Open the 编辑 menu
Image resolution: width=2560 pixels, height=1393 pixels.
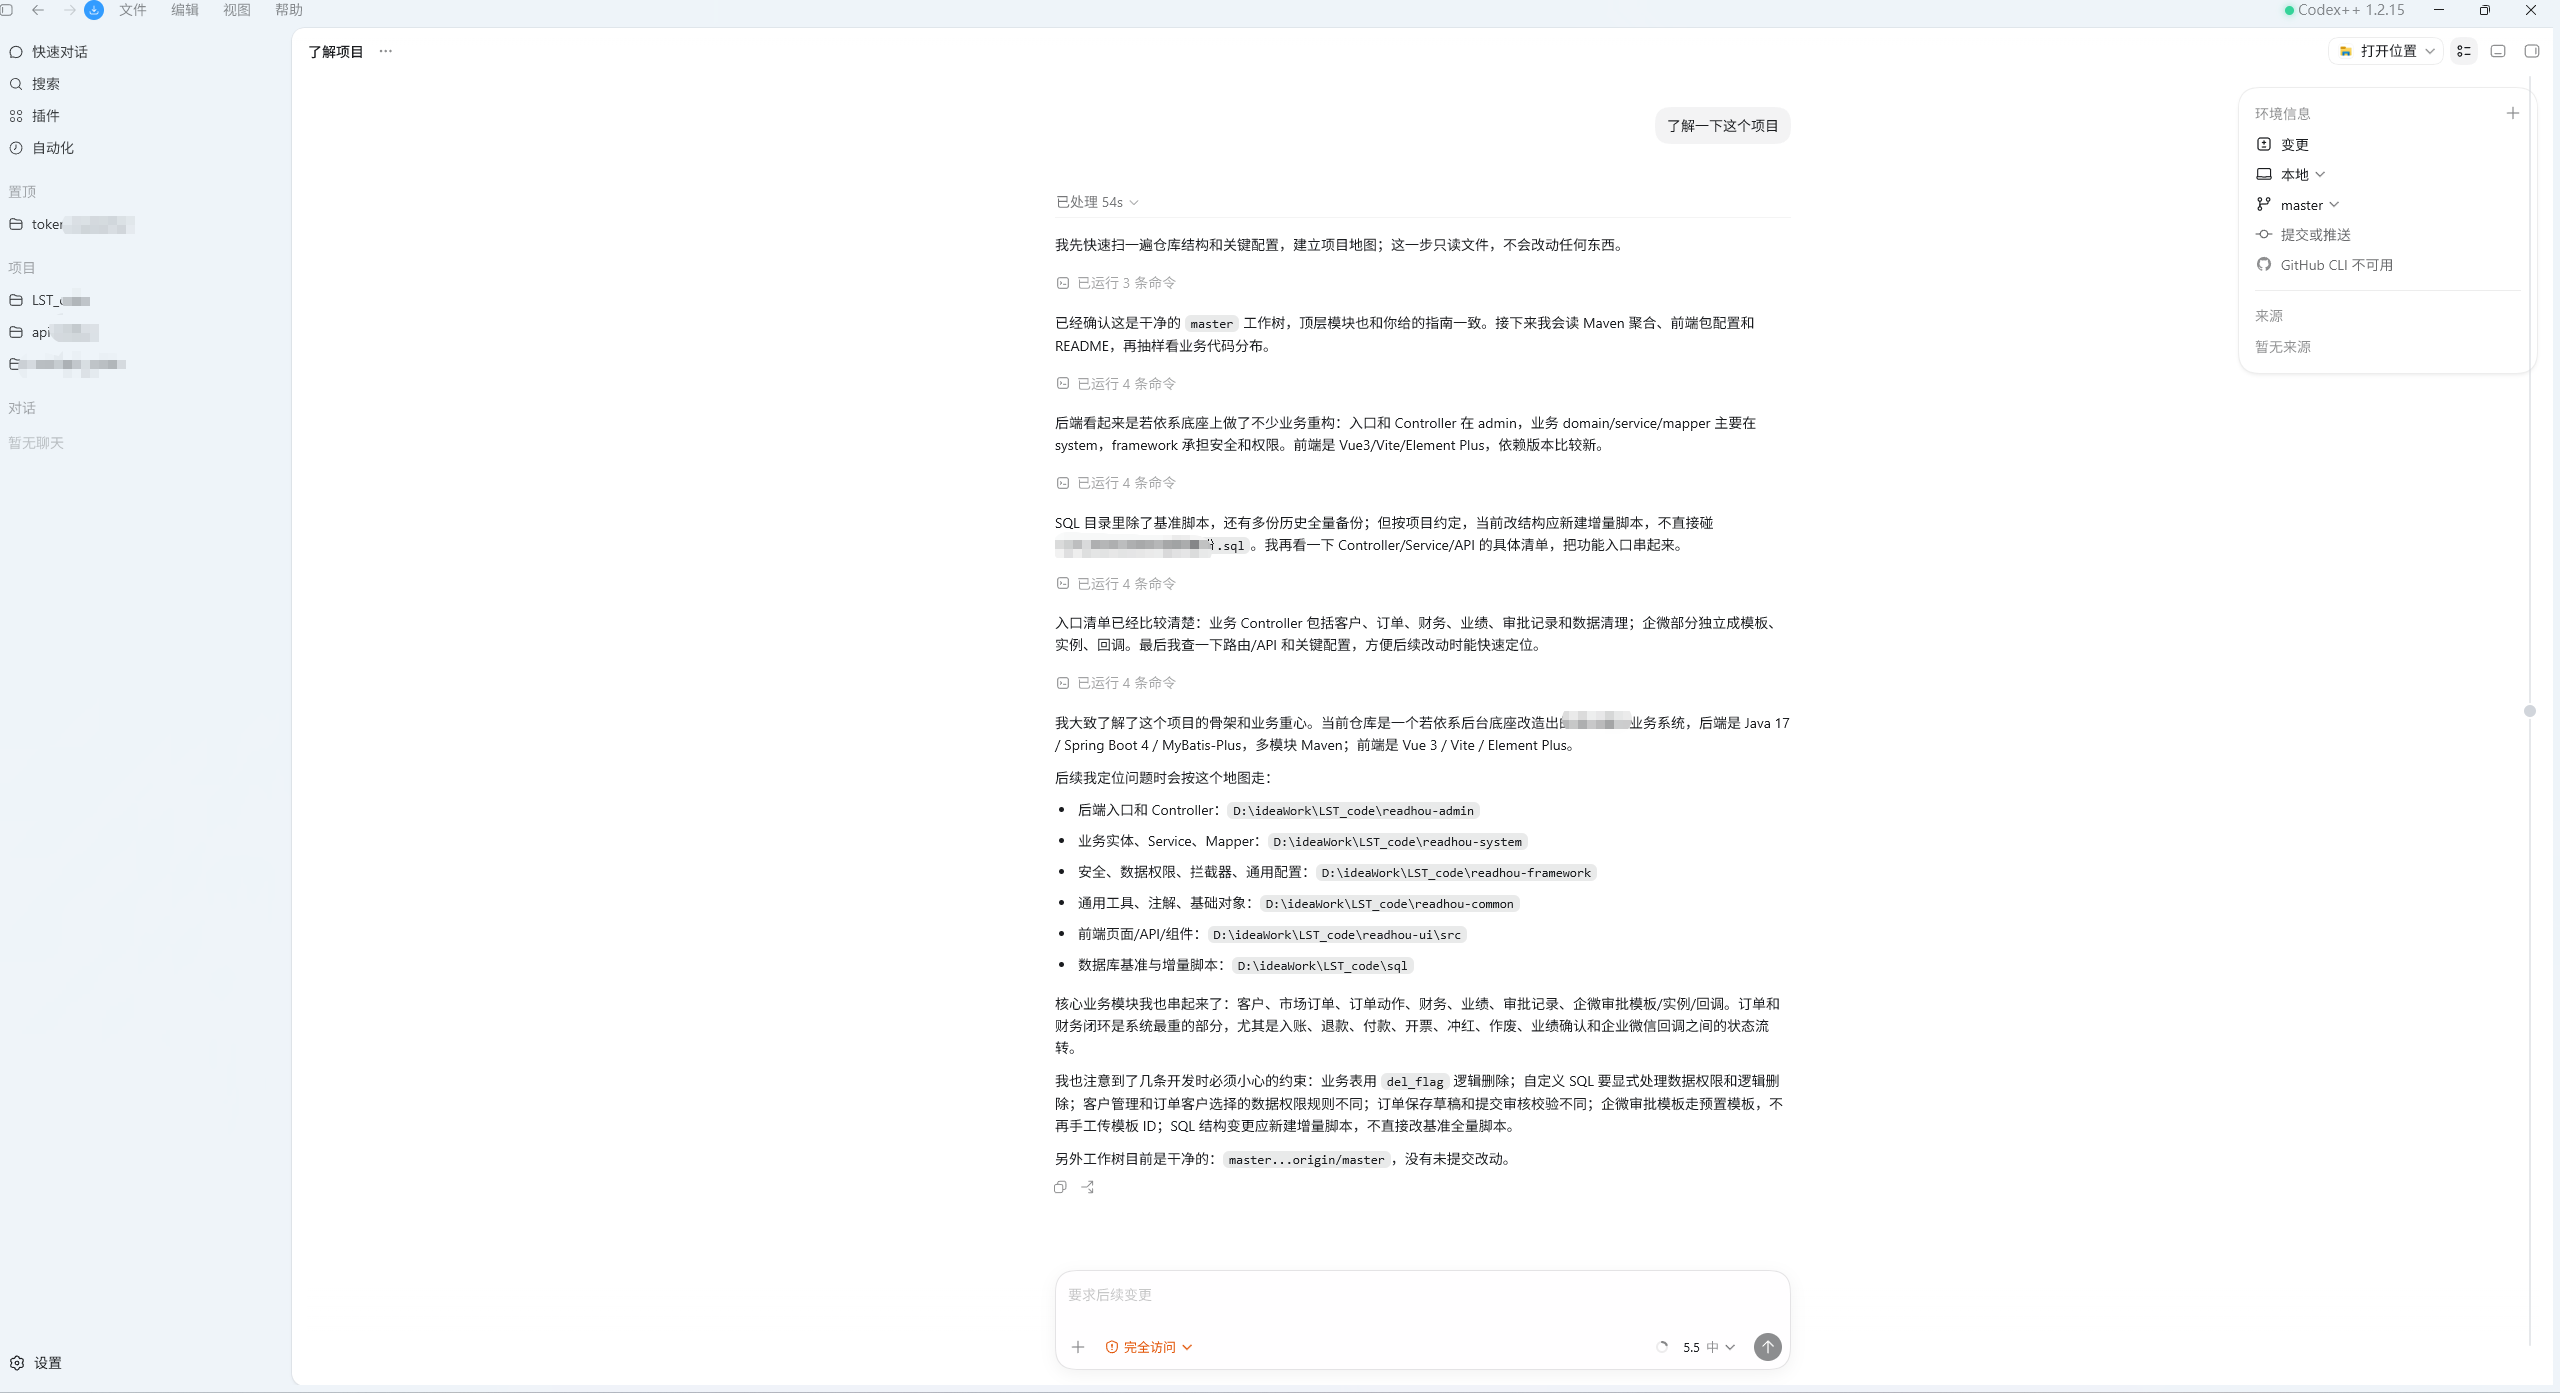click(x=185, y=10)
